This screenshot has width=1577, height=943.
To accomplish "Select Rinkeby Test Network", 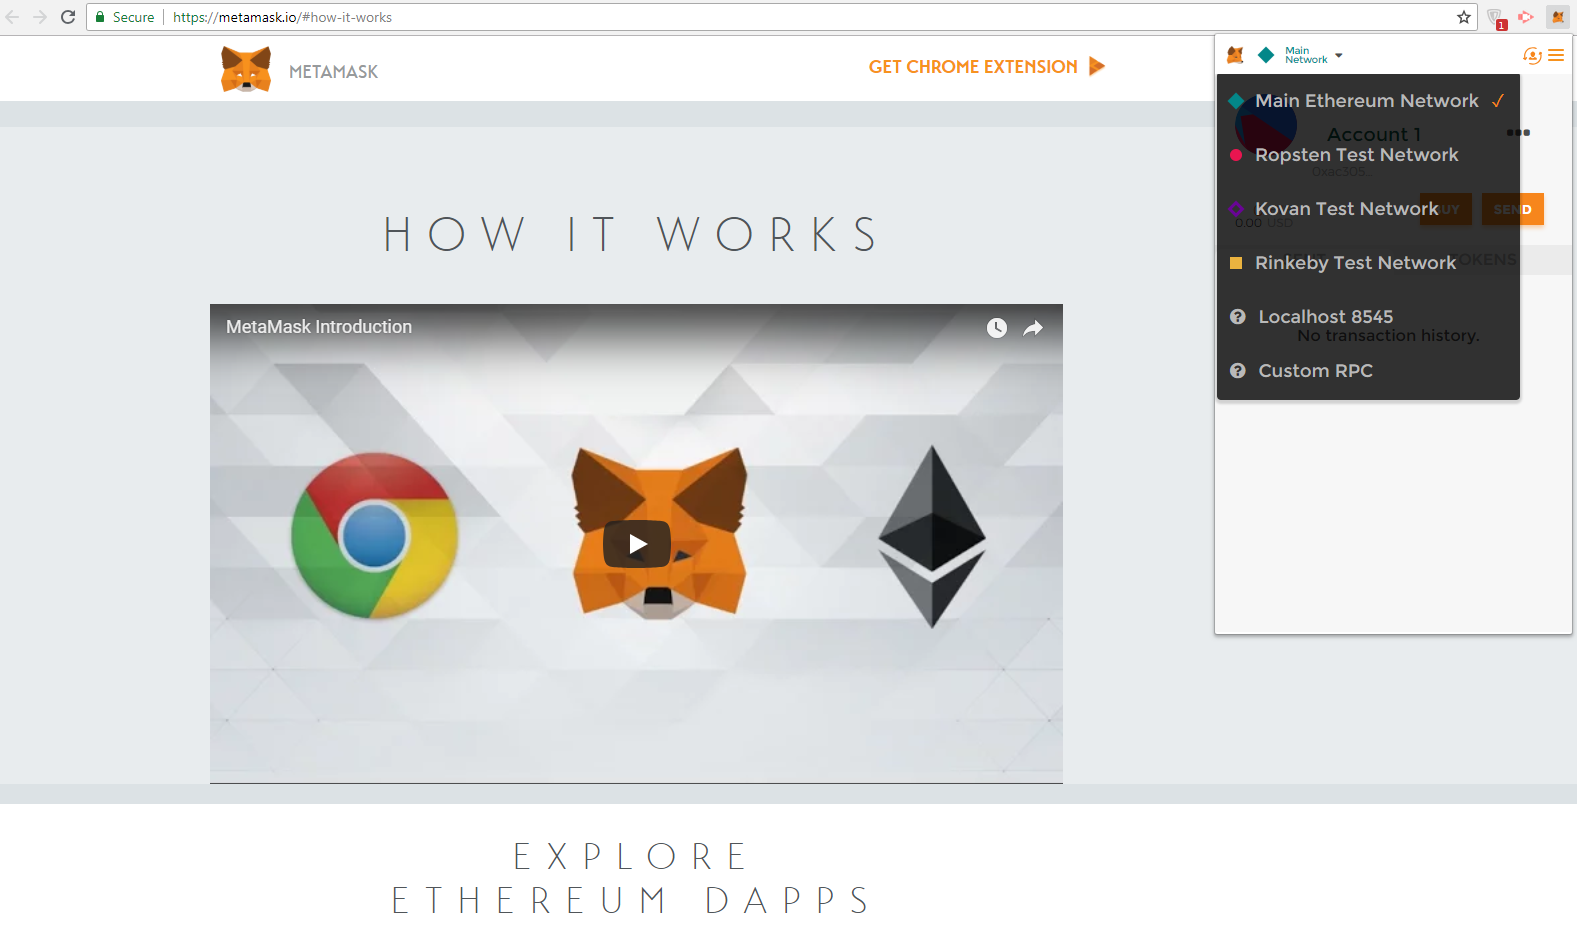I will [x=1368, y=263].
